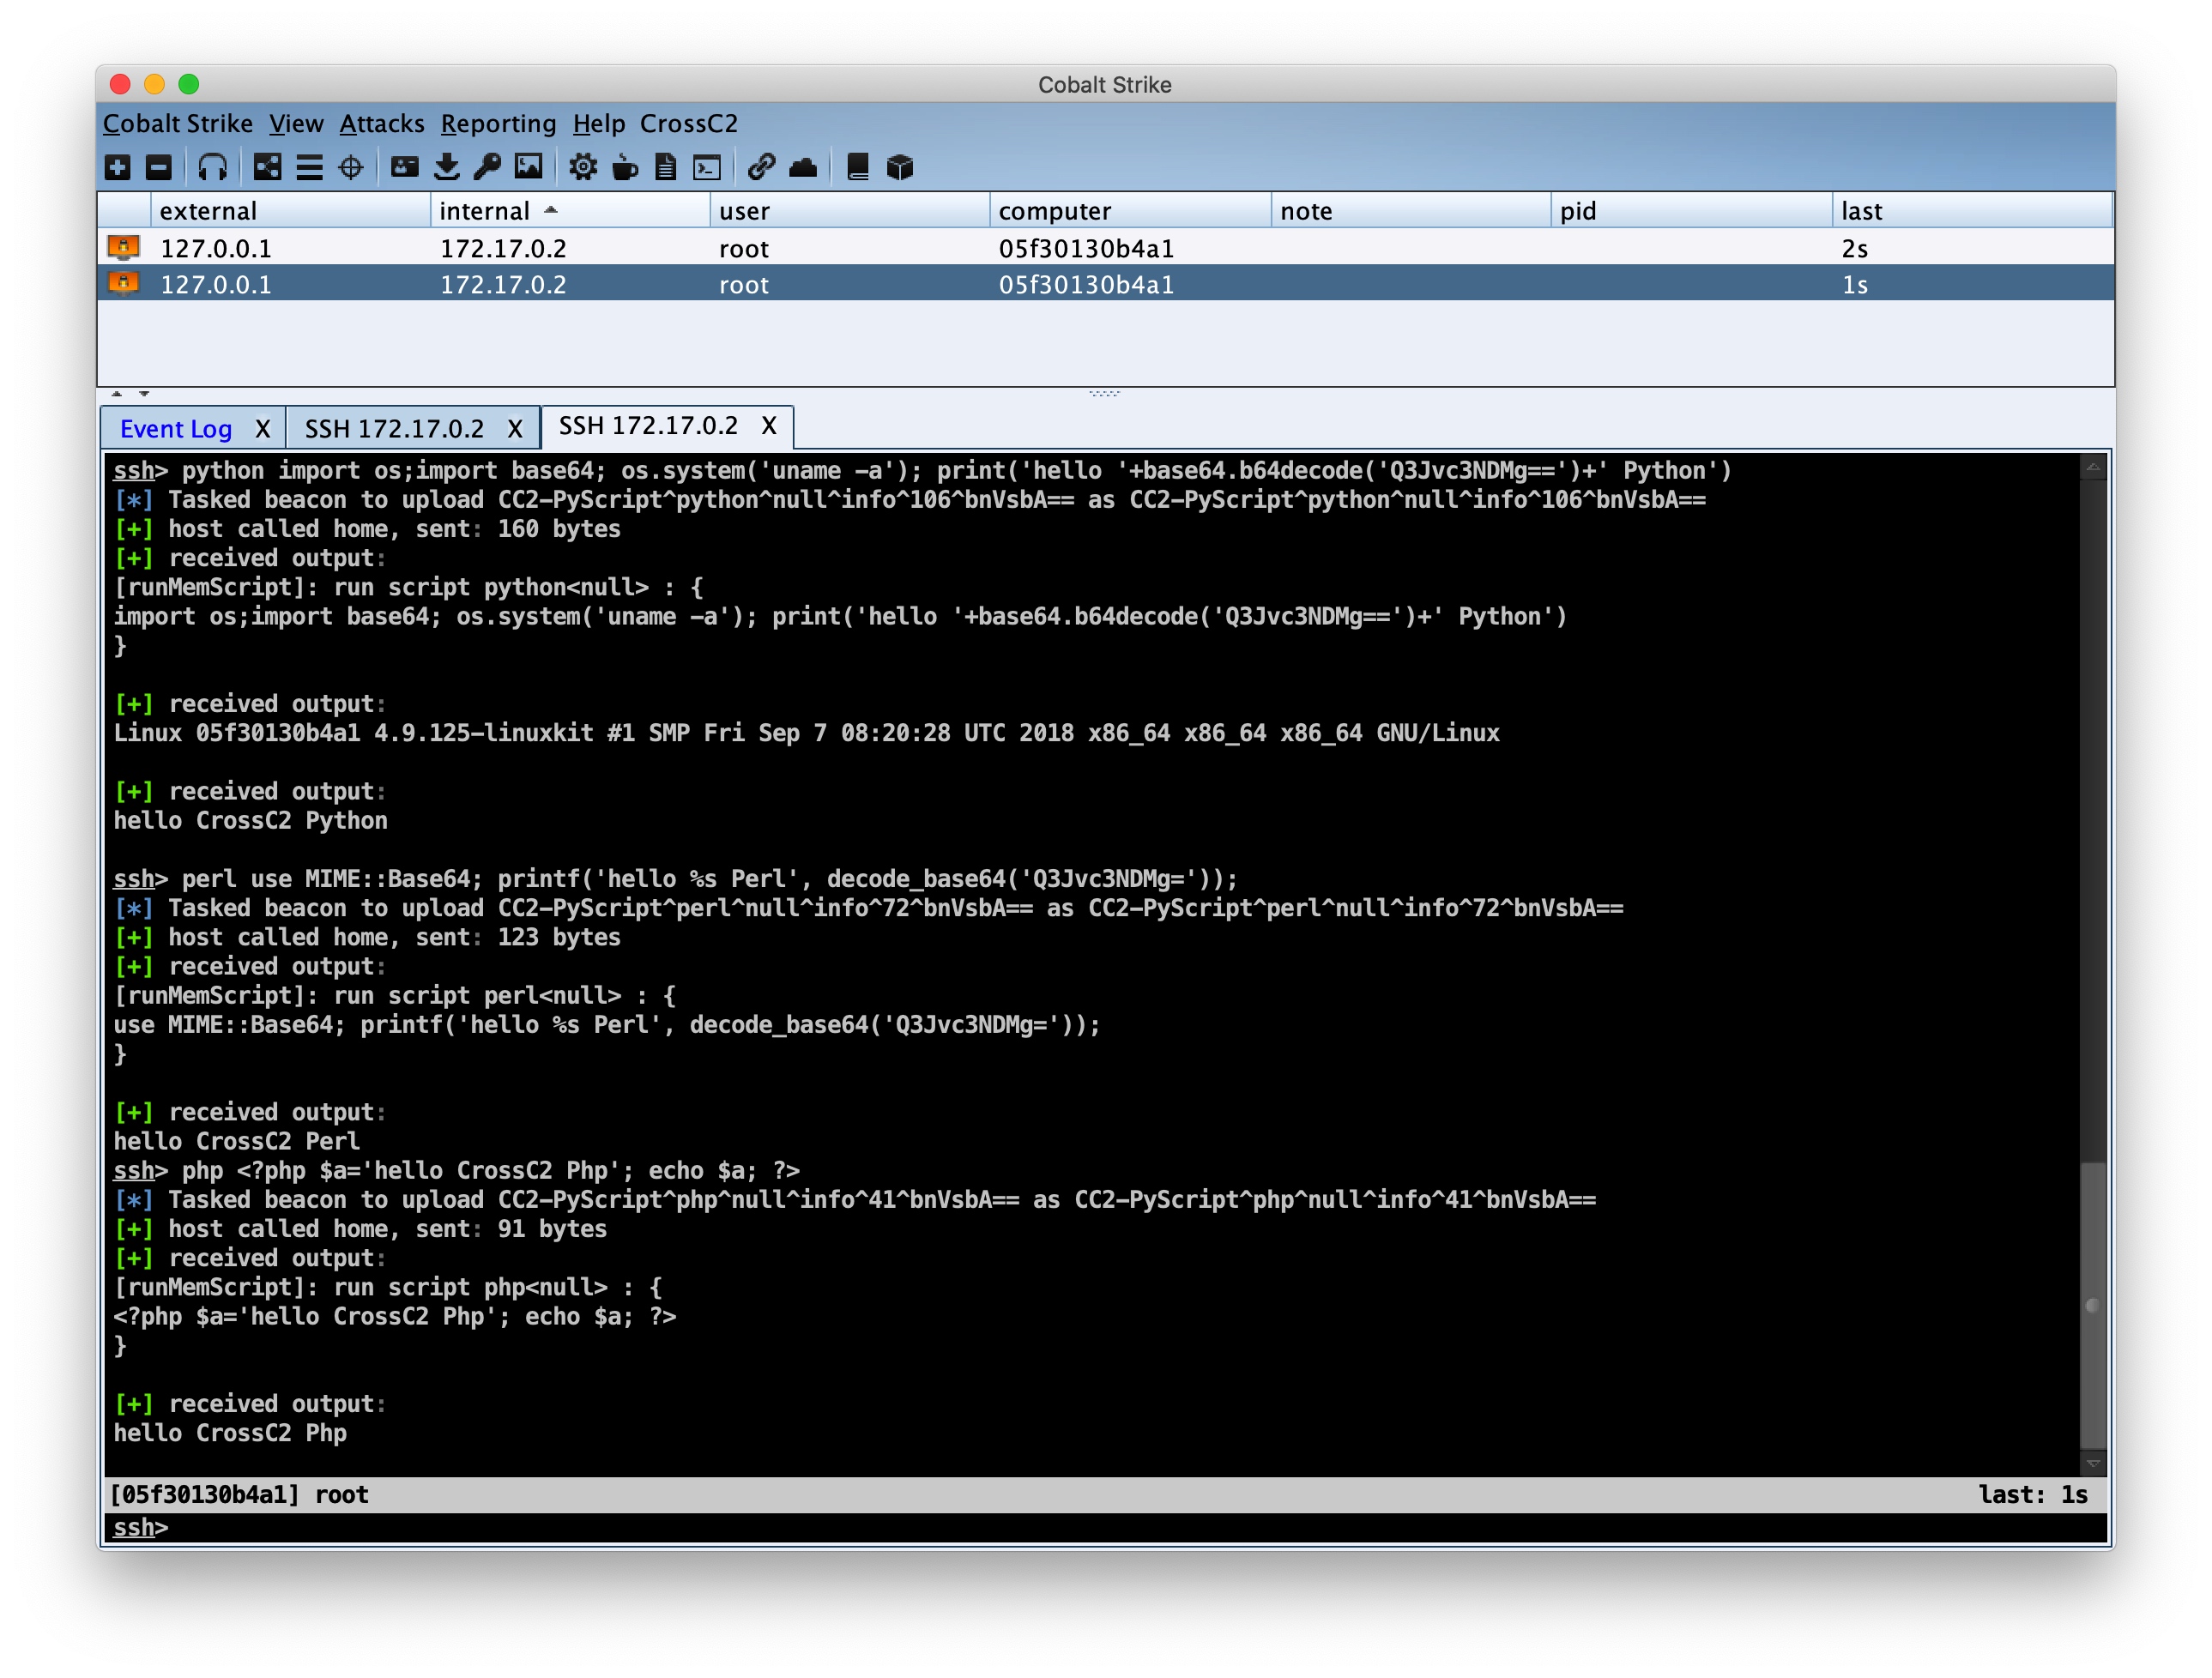Open the Screenshots picture icon
Viewport: 2212px width, 1678px height.
coord(528,167)
